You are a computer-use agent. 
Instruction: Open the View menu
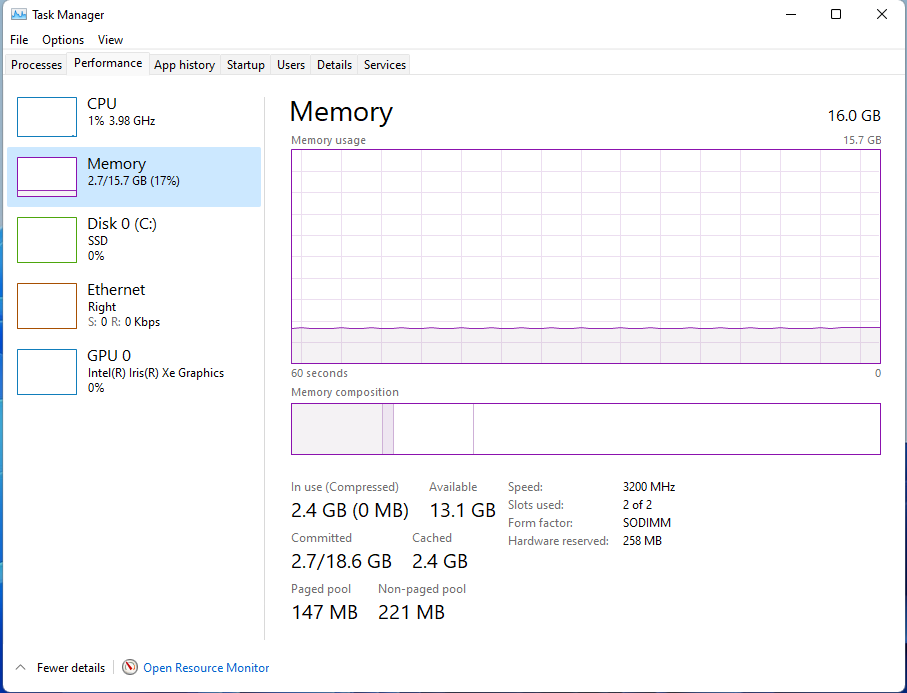pos(110,40)
